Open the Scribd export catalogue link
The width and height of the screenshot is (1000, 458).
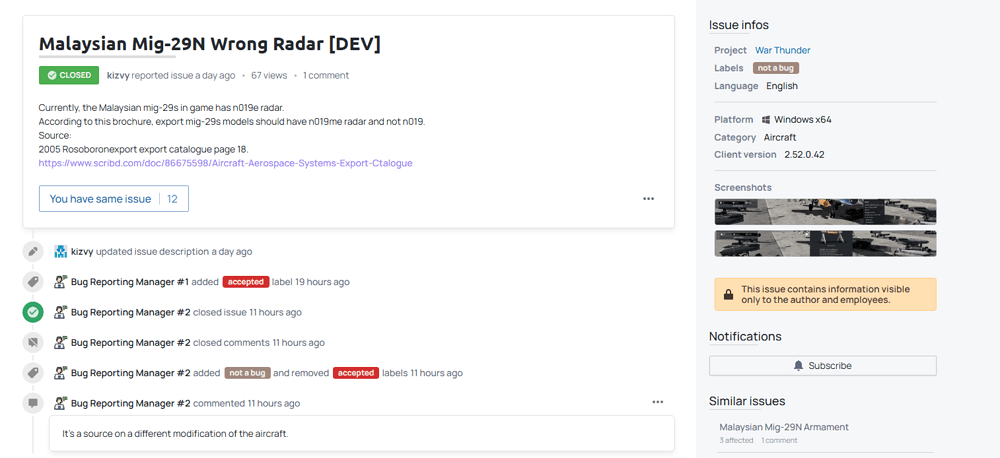click(x=225, y=163)
